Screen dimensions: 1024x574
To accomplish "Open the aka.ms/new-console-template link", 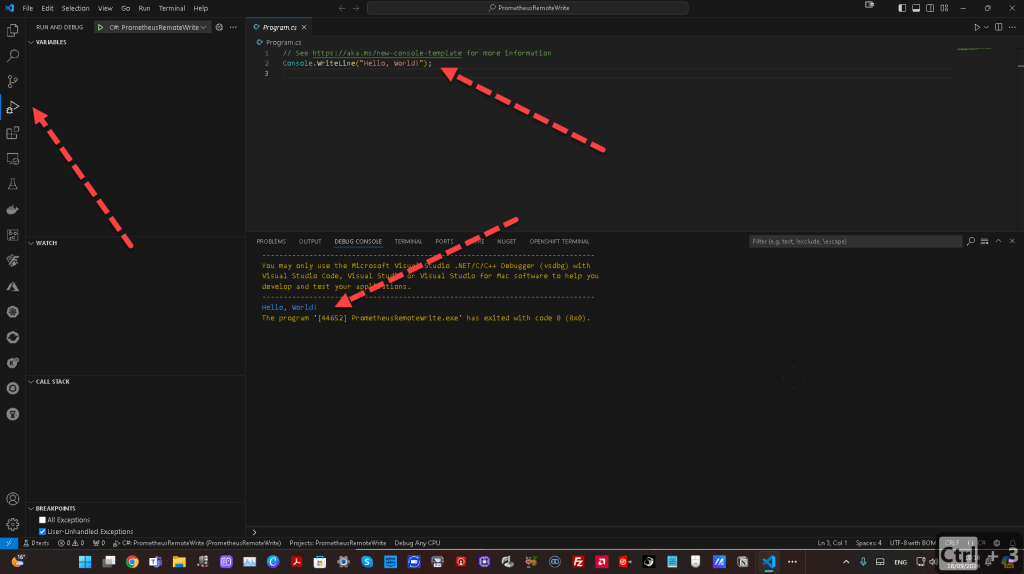I will [387, 53].
